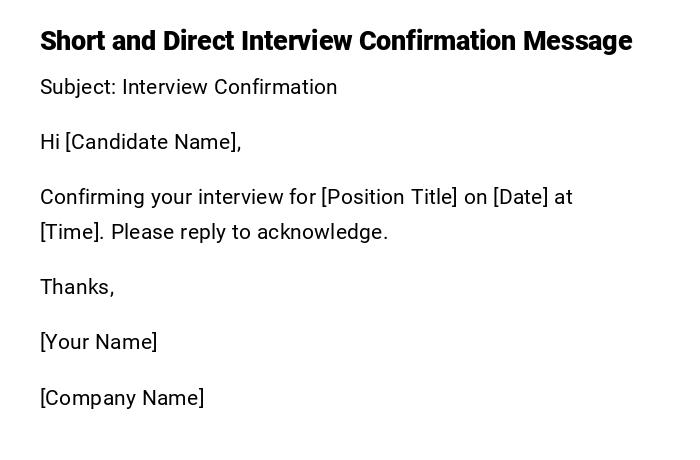Select the [Position Title] placeholder
The height and width of the screenshot is (460, 700).
pos(389,197)
